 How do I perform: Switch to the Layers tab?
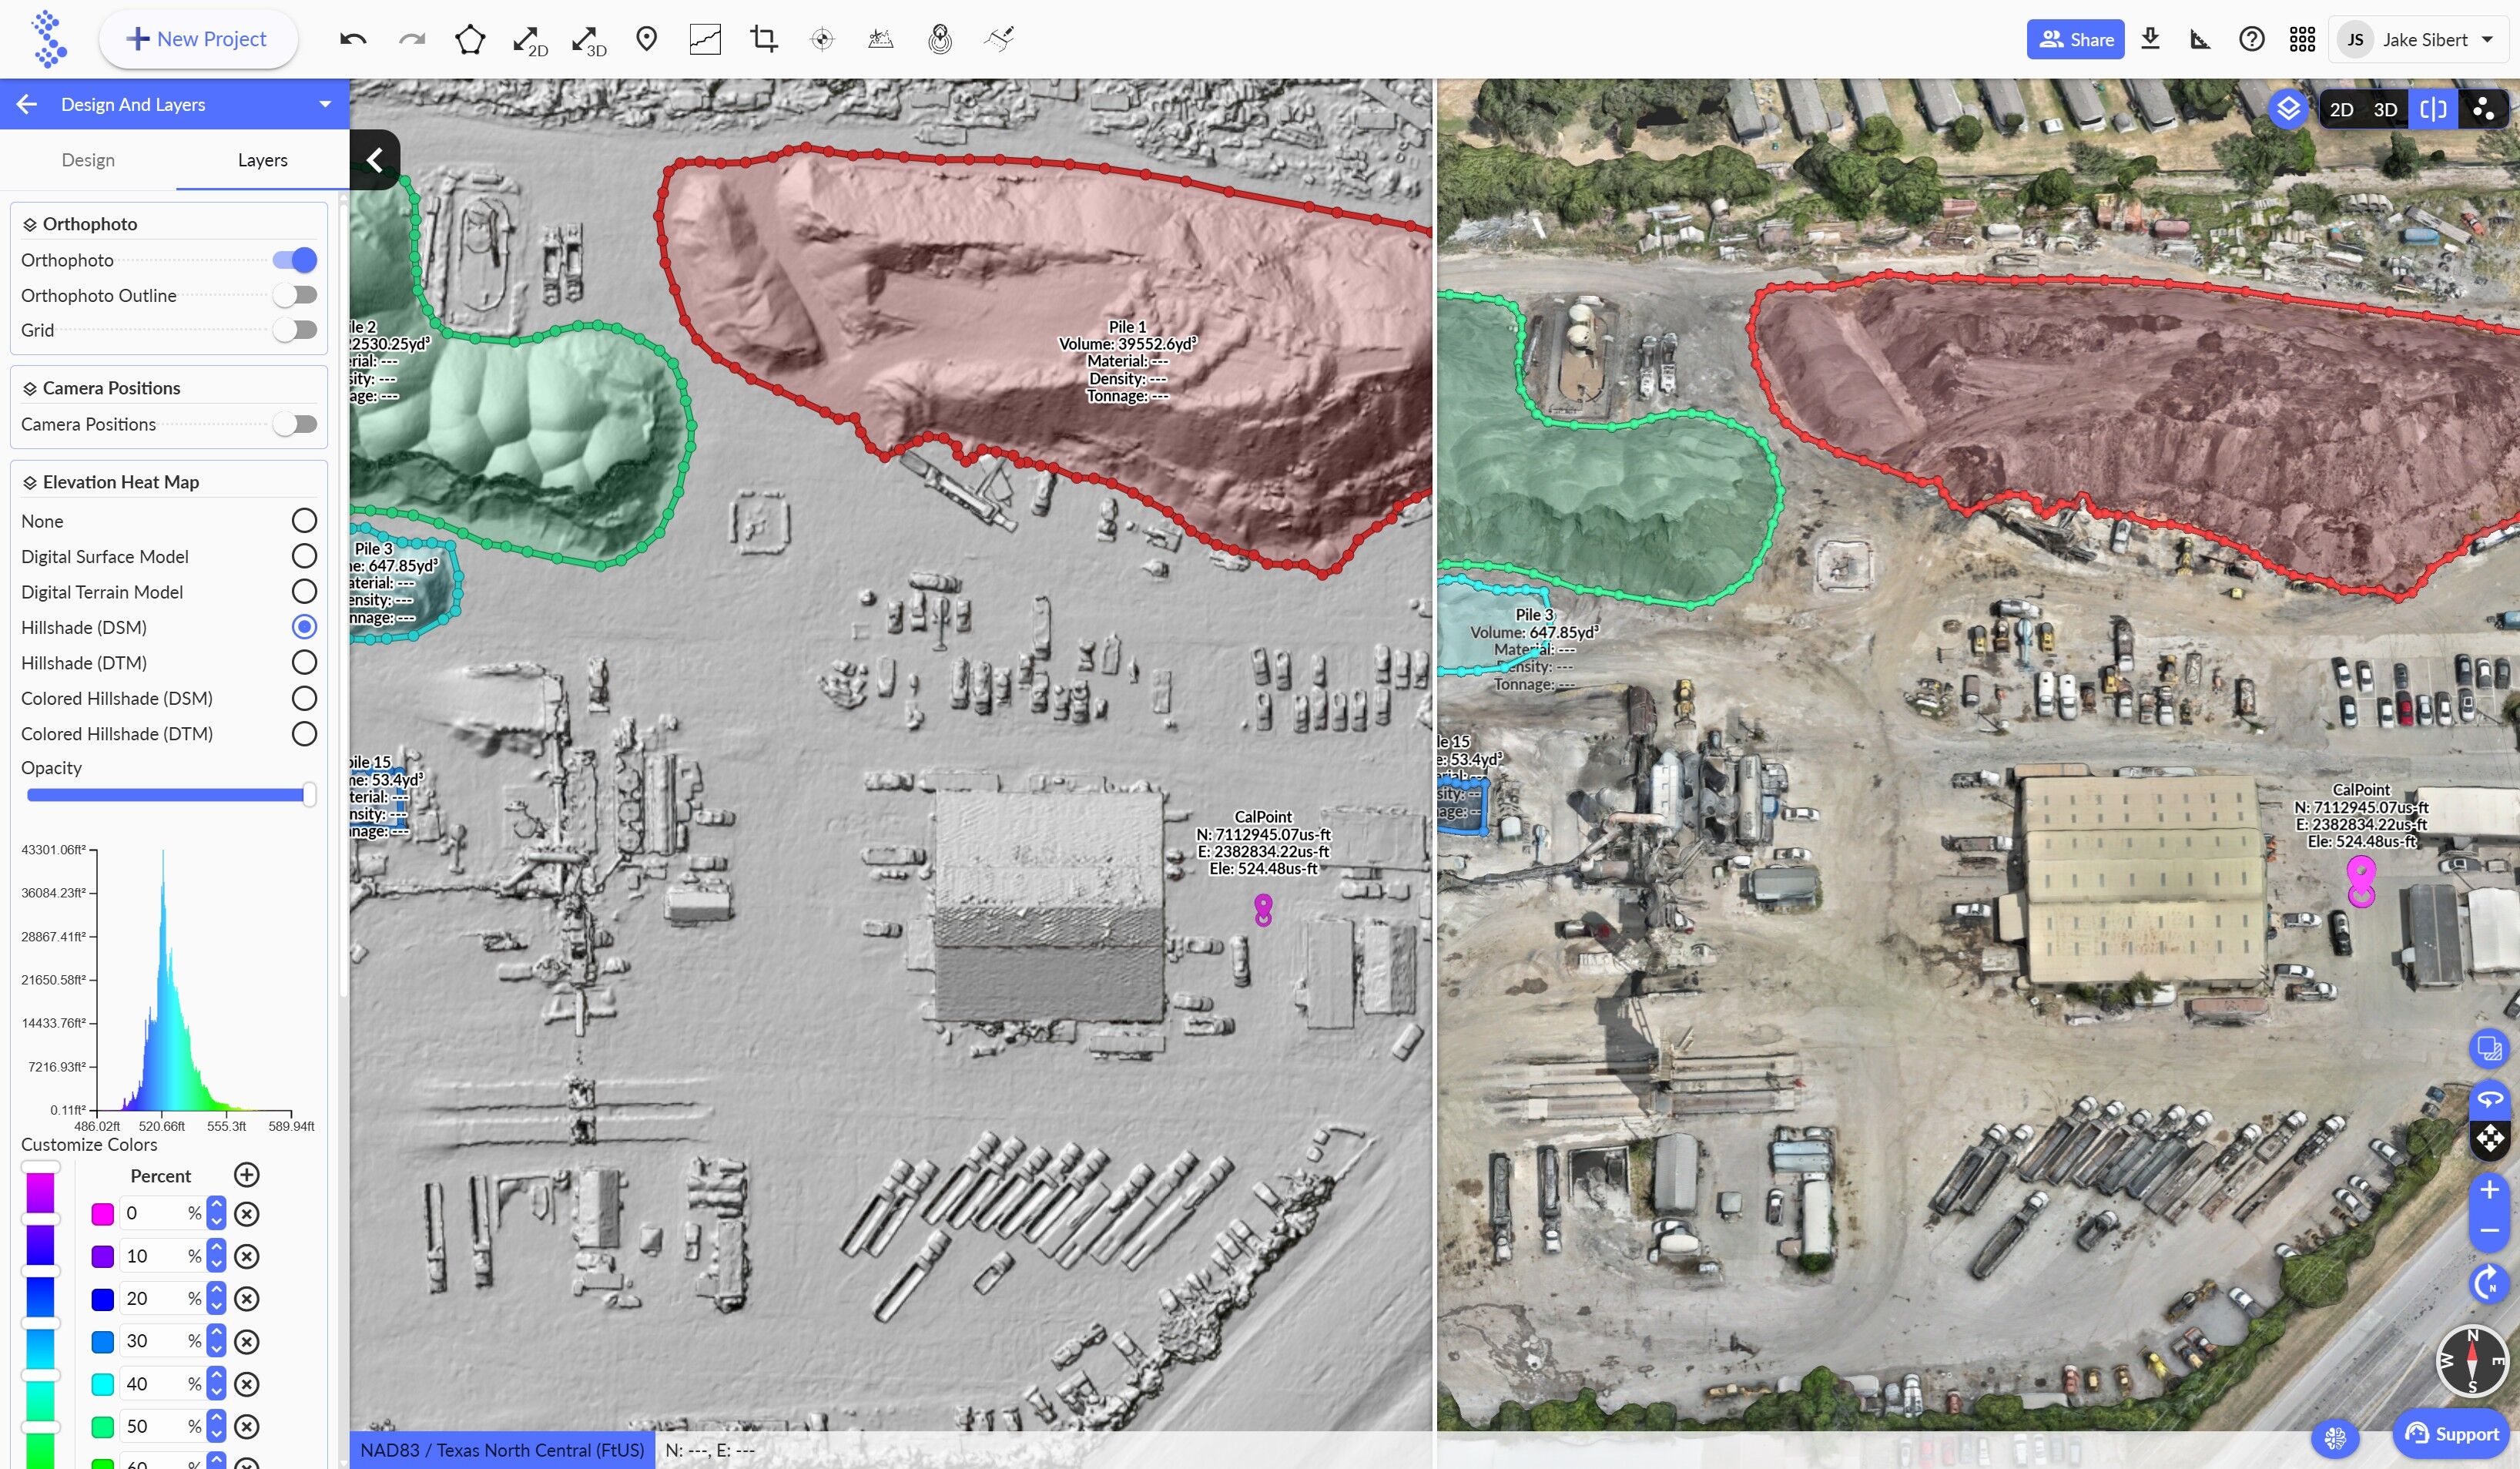click(x=263, y=160)
